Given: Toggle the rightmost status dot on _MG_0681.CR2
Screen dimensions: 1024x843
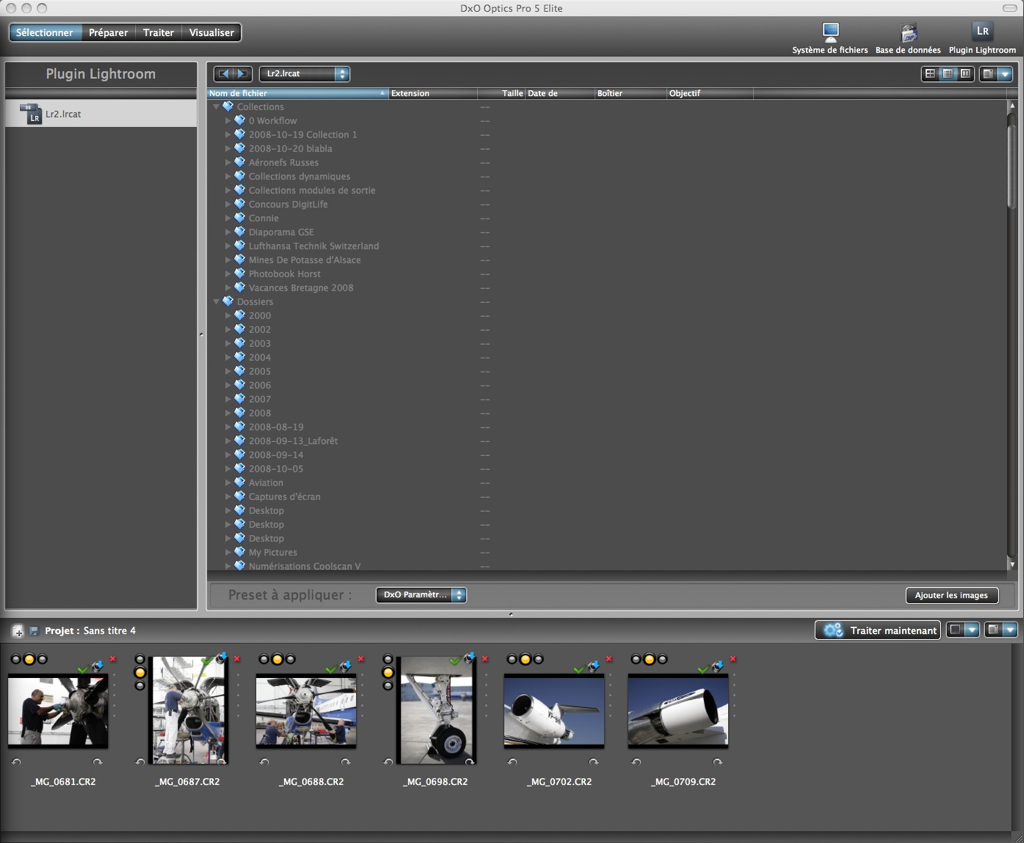Looking at the screenshot, I should point(42,659).
